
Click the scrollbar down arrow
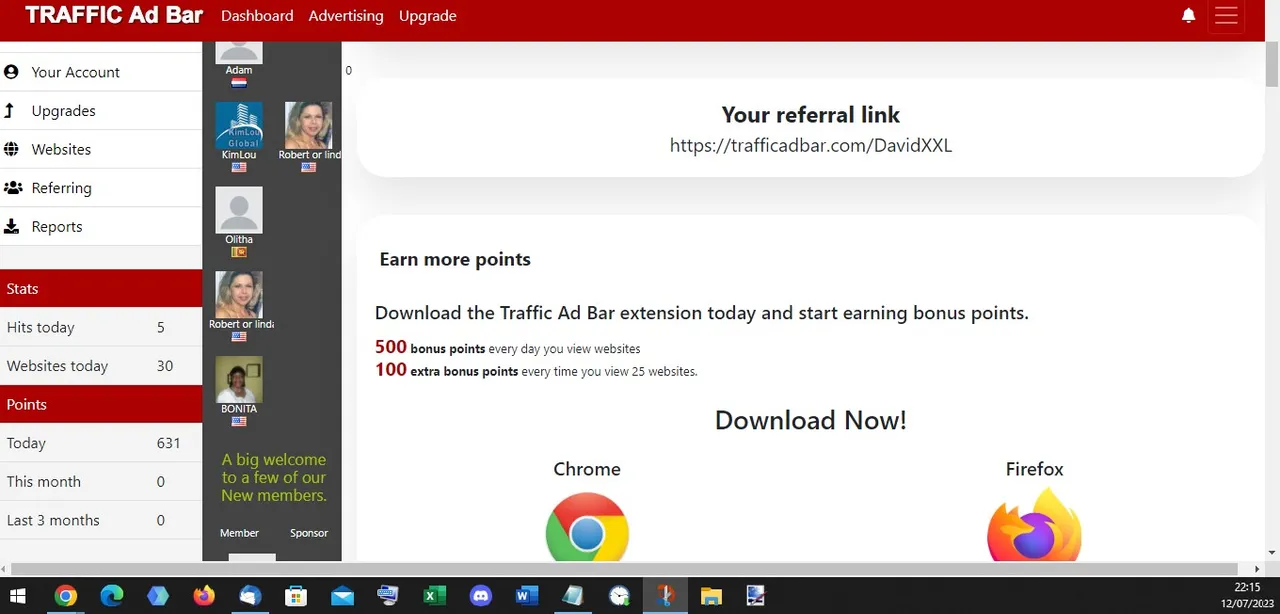click(x=1272, y=552)
